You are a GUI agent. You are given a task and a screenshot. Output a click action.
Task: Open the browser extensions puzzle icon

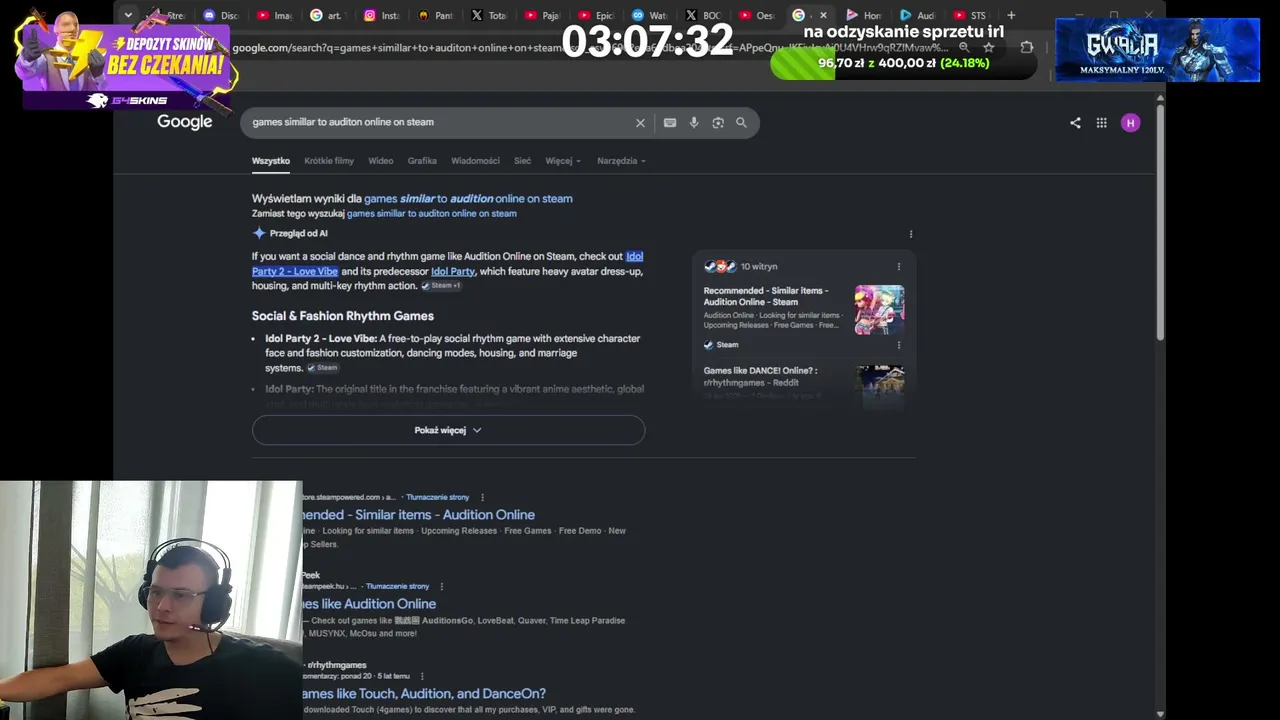click(1027, 47)
